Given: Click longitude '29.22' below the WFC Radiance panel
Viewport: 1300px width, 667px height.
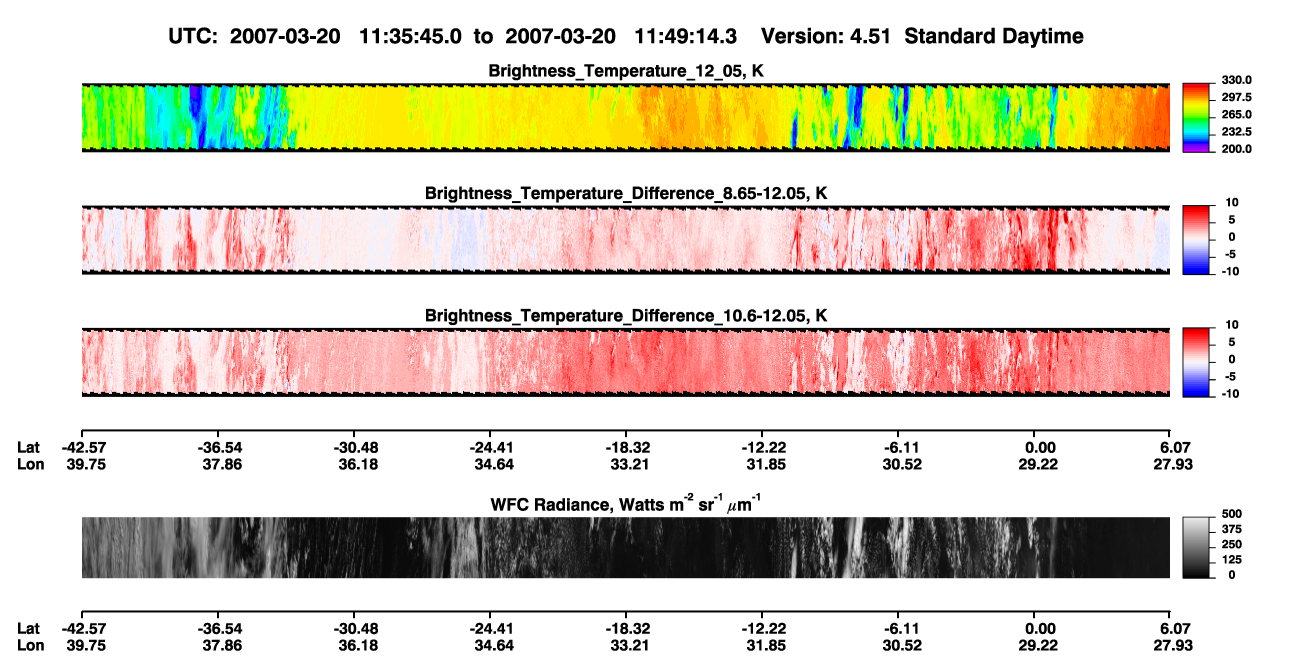Looking at the screenshot, I should [1040, 645].
